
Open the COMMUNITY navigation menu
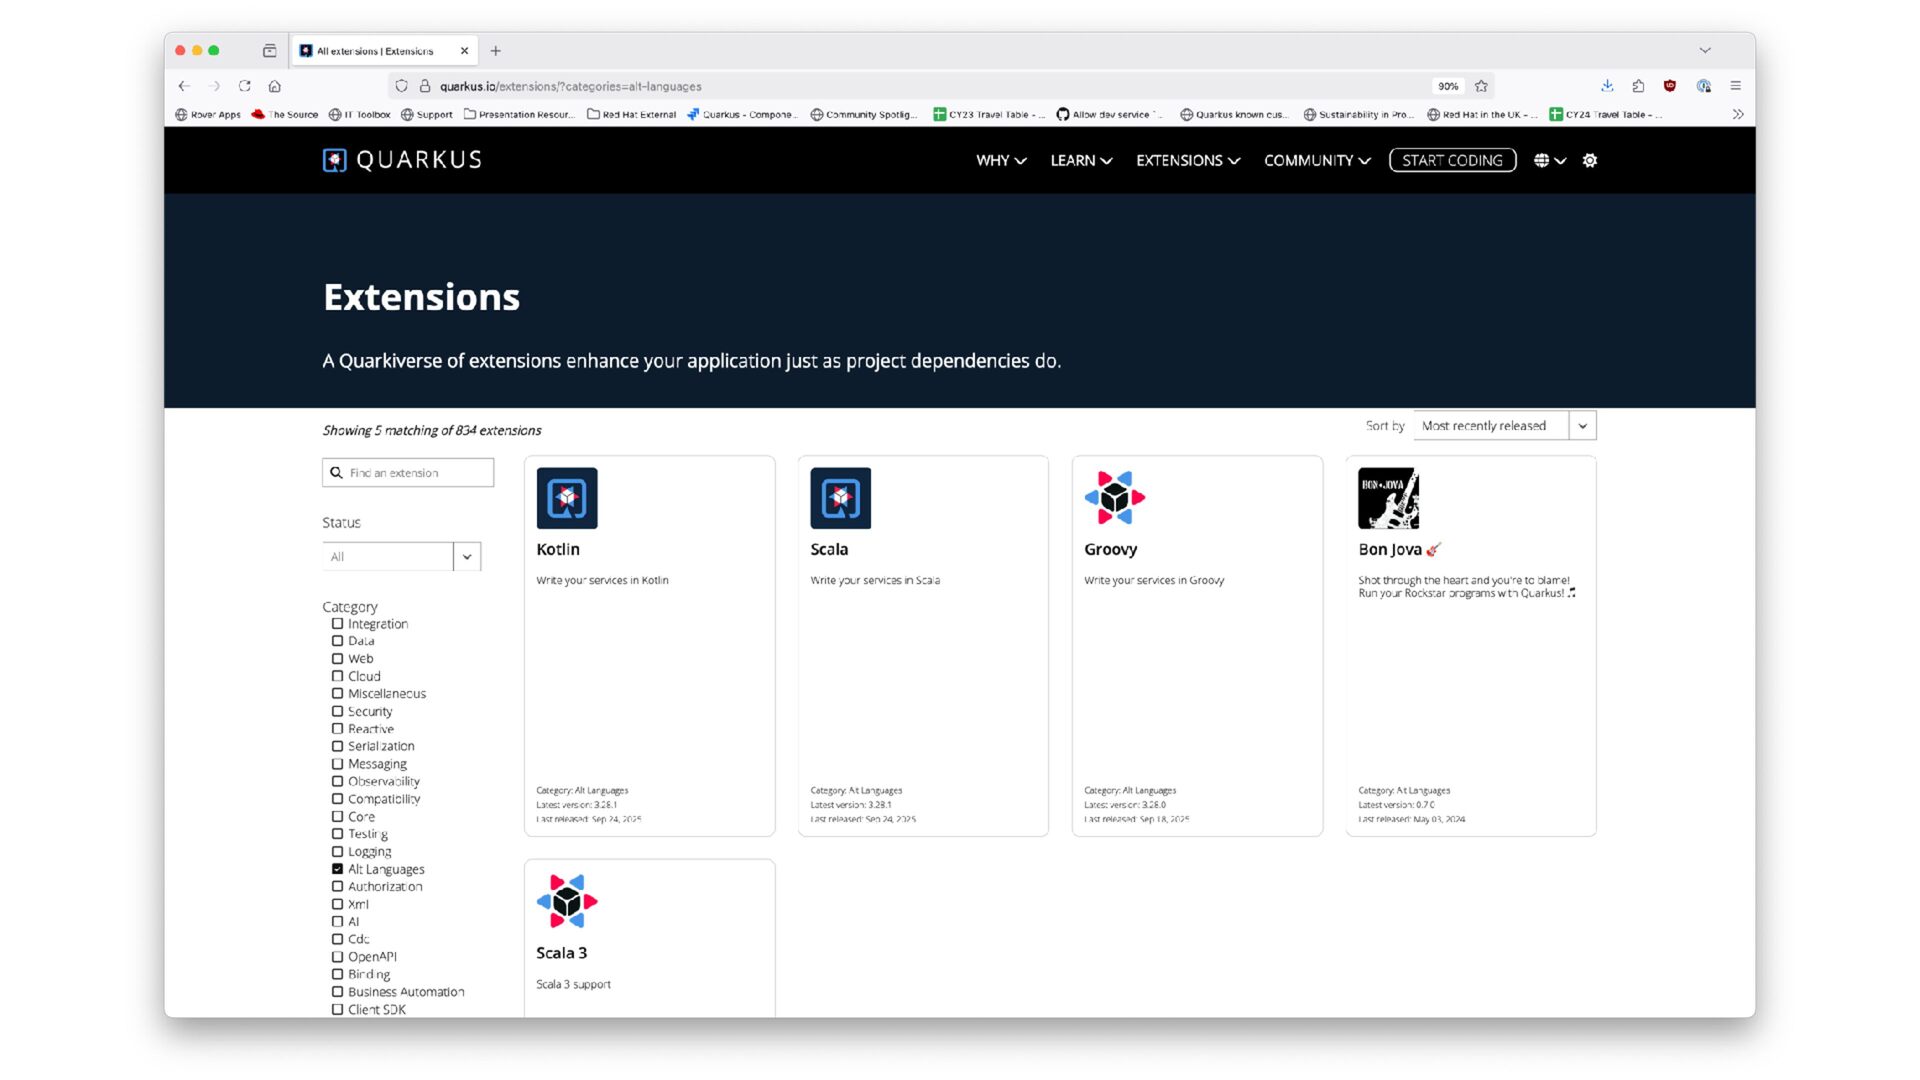1316,160
